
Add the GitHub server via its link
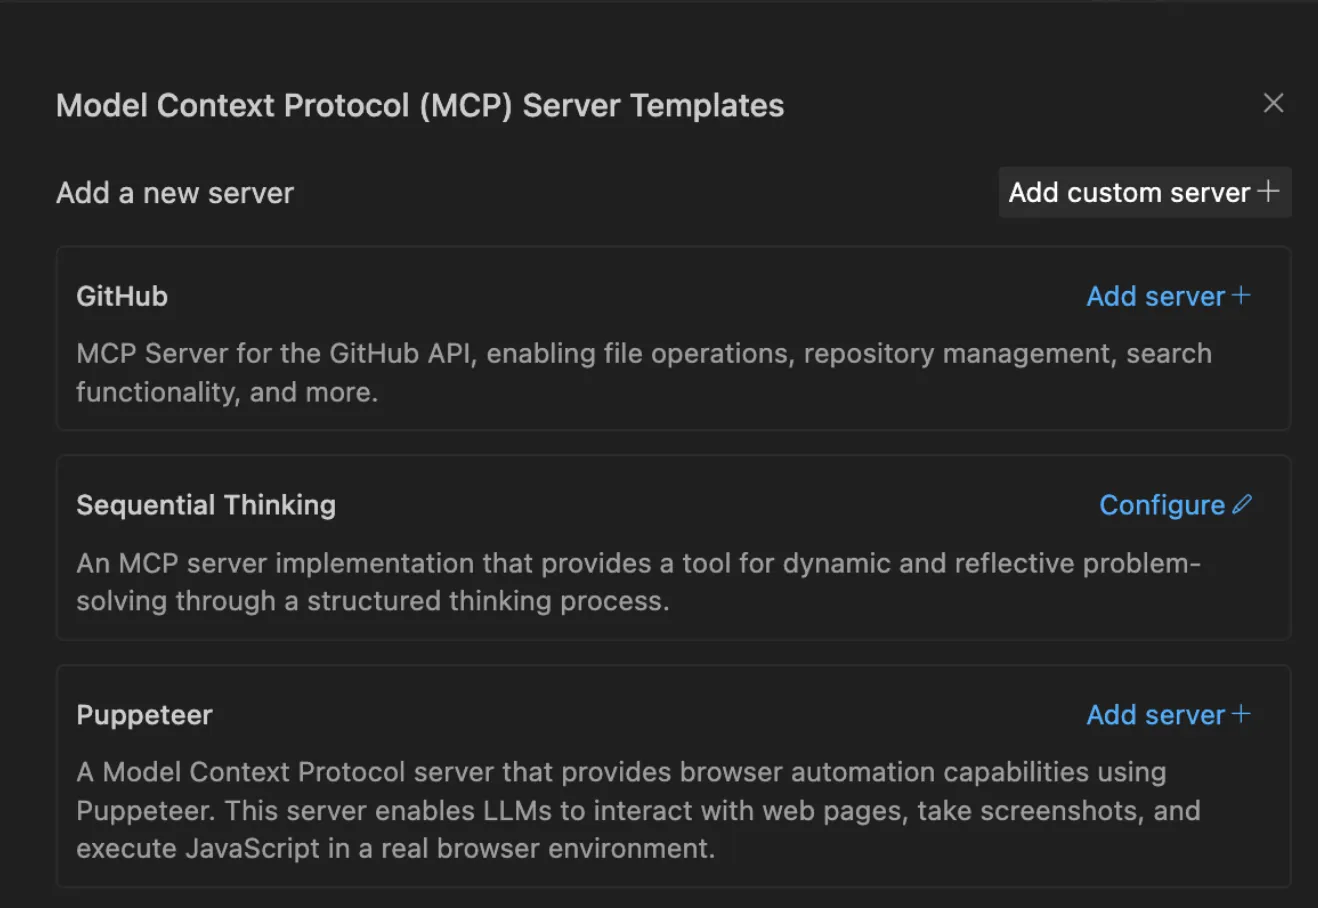pyautogui.click(x=1155, y=296)
